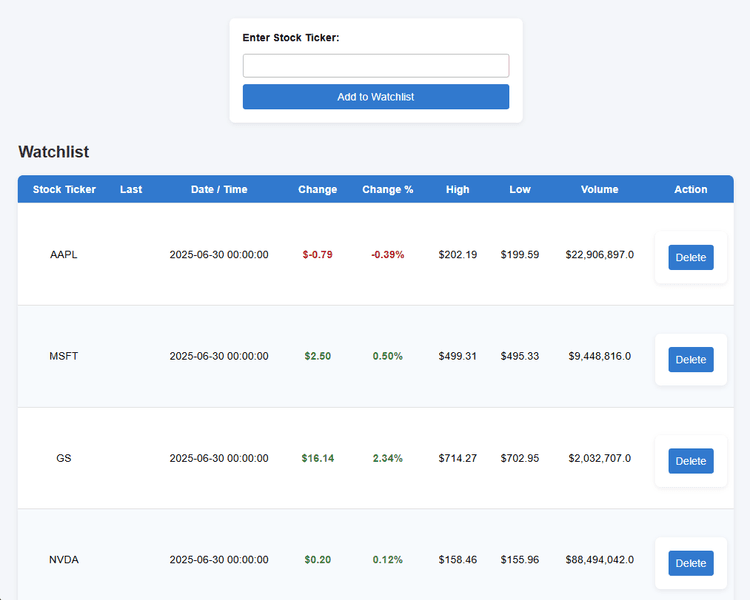The image size is (750, 600).
Task: Delete the MSFT row from watchlist
Action: click(691, 359)
